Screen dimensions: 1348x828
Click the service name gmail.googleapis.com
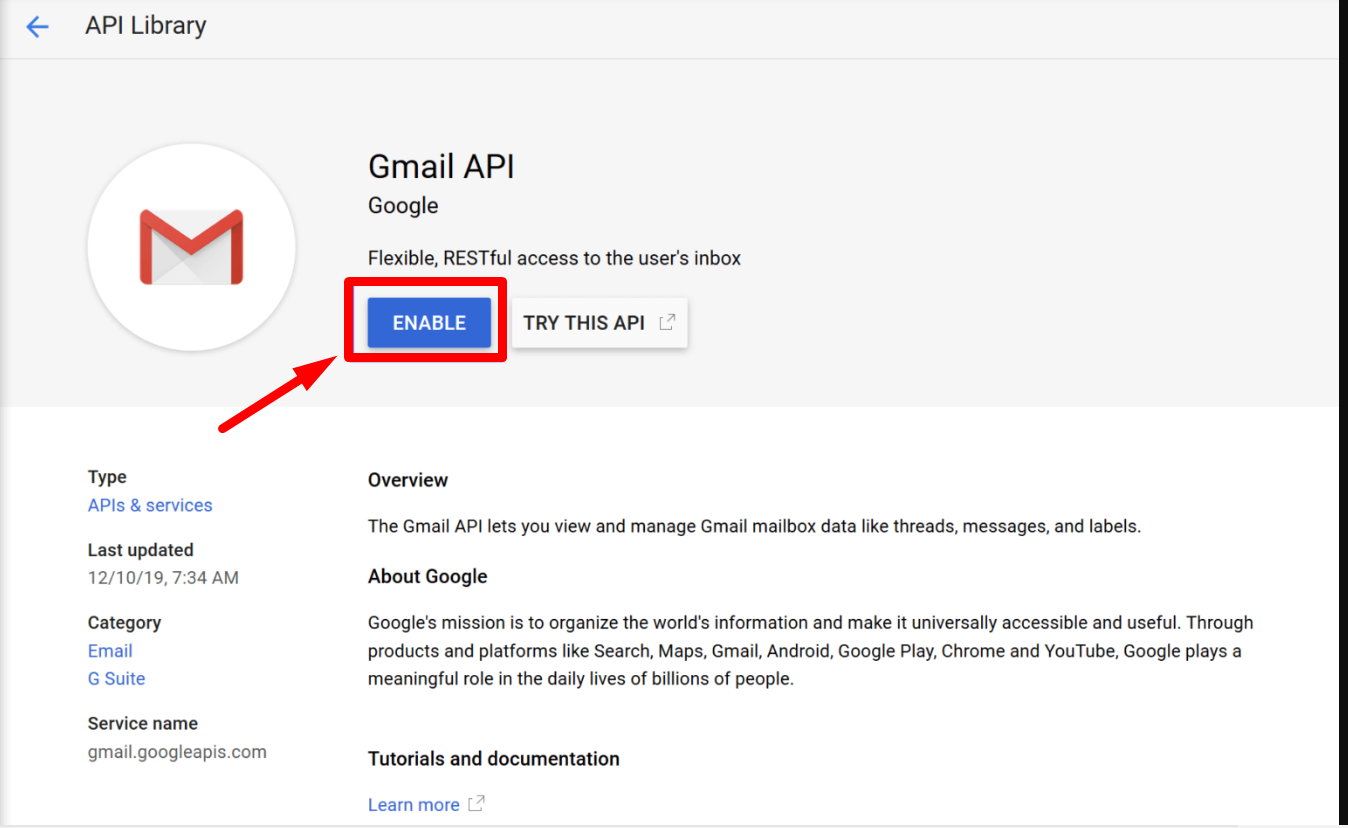(177, 751)
